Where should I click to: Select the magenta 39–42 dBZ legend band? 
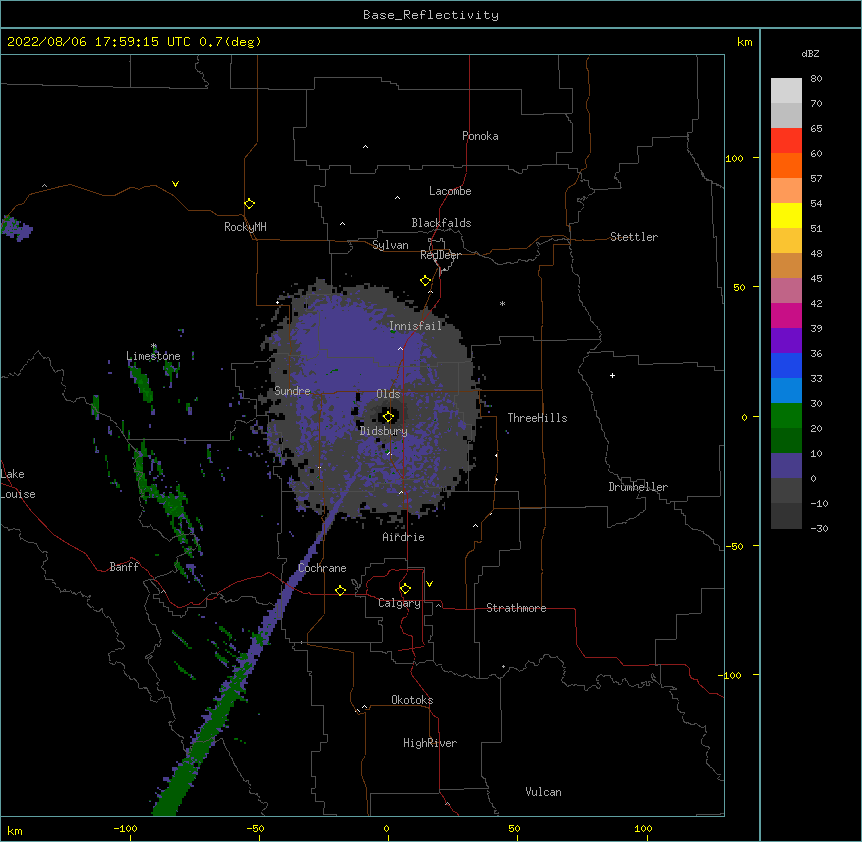tap(786, 315)
